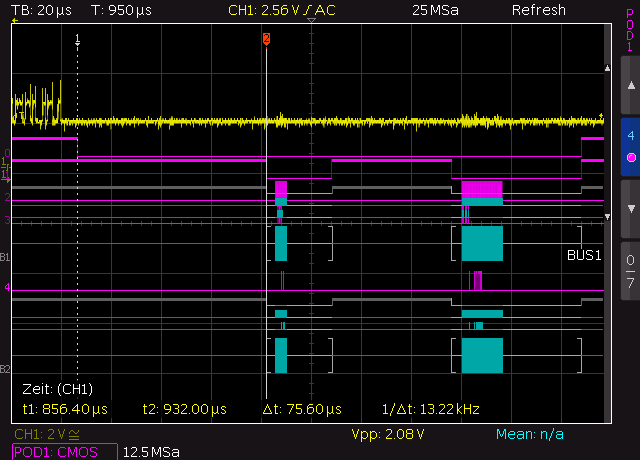The height and width of the screenshot is (460, 640).
Task: Open the CH1: 2 V channel settings
Action: [x=48, y=435]
